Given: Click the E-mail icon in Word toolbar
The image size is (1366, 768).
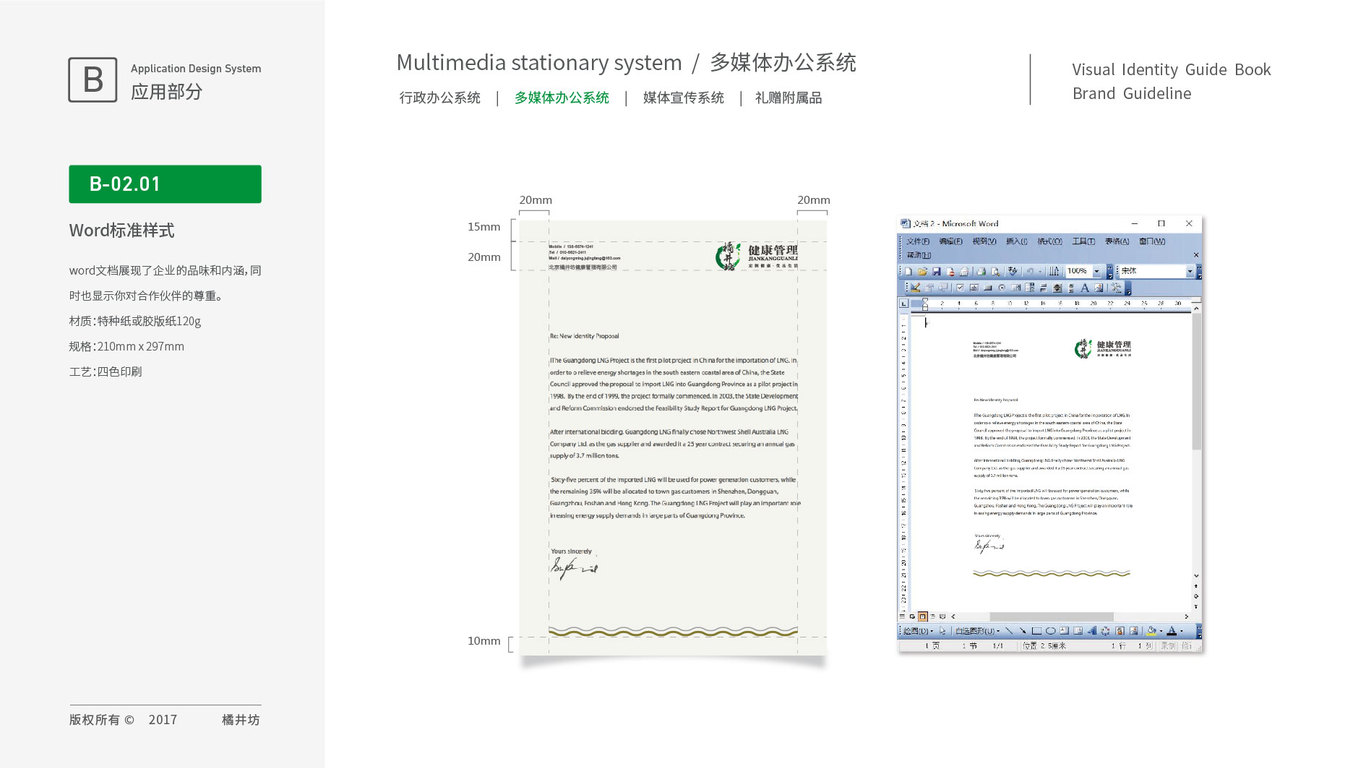Looking at the screenshot, I should (x=964, y=271).
